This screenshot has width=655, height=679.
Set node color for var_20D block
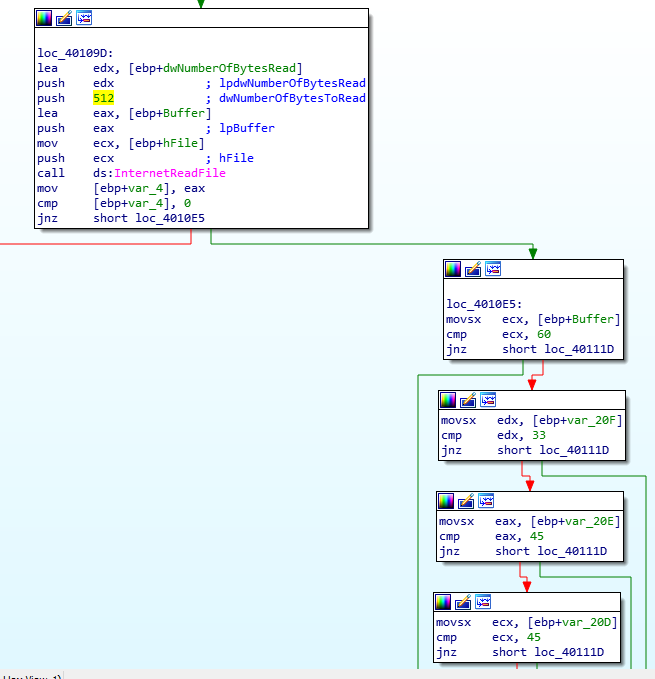[x=443, y=602]
